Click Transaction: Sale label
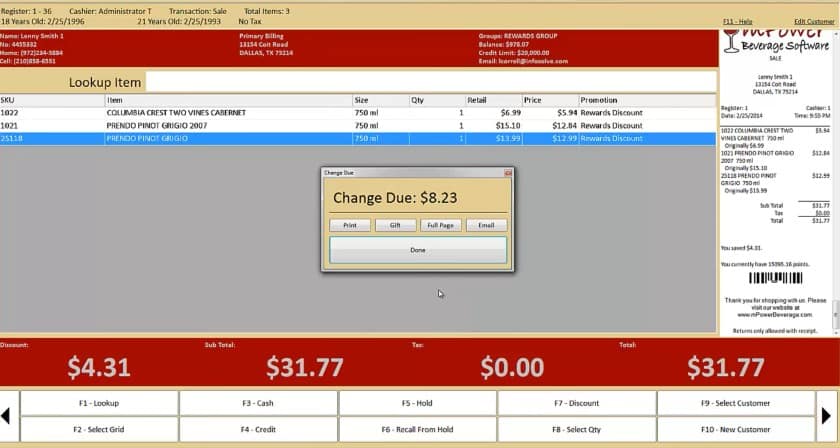 click(198, 11)
